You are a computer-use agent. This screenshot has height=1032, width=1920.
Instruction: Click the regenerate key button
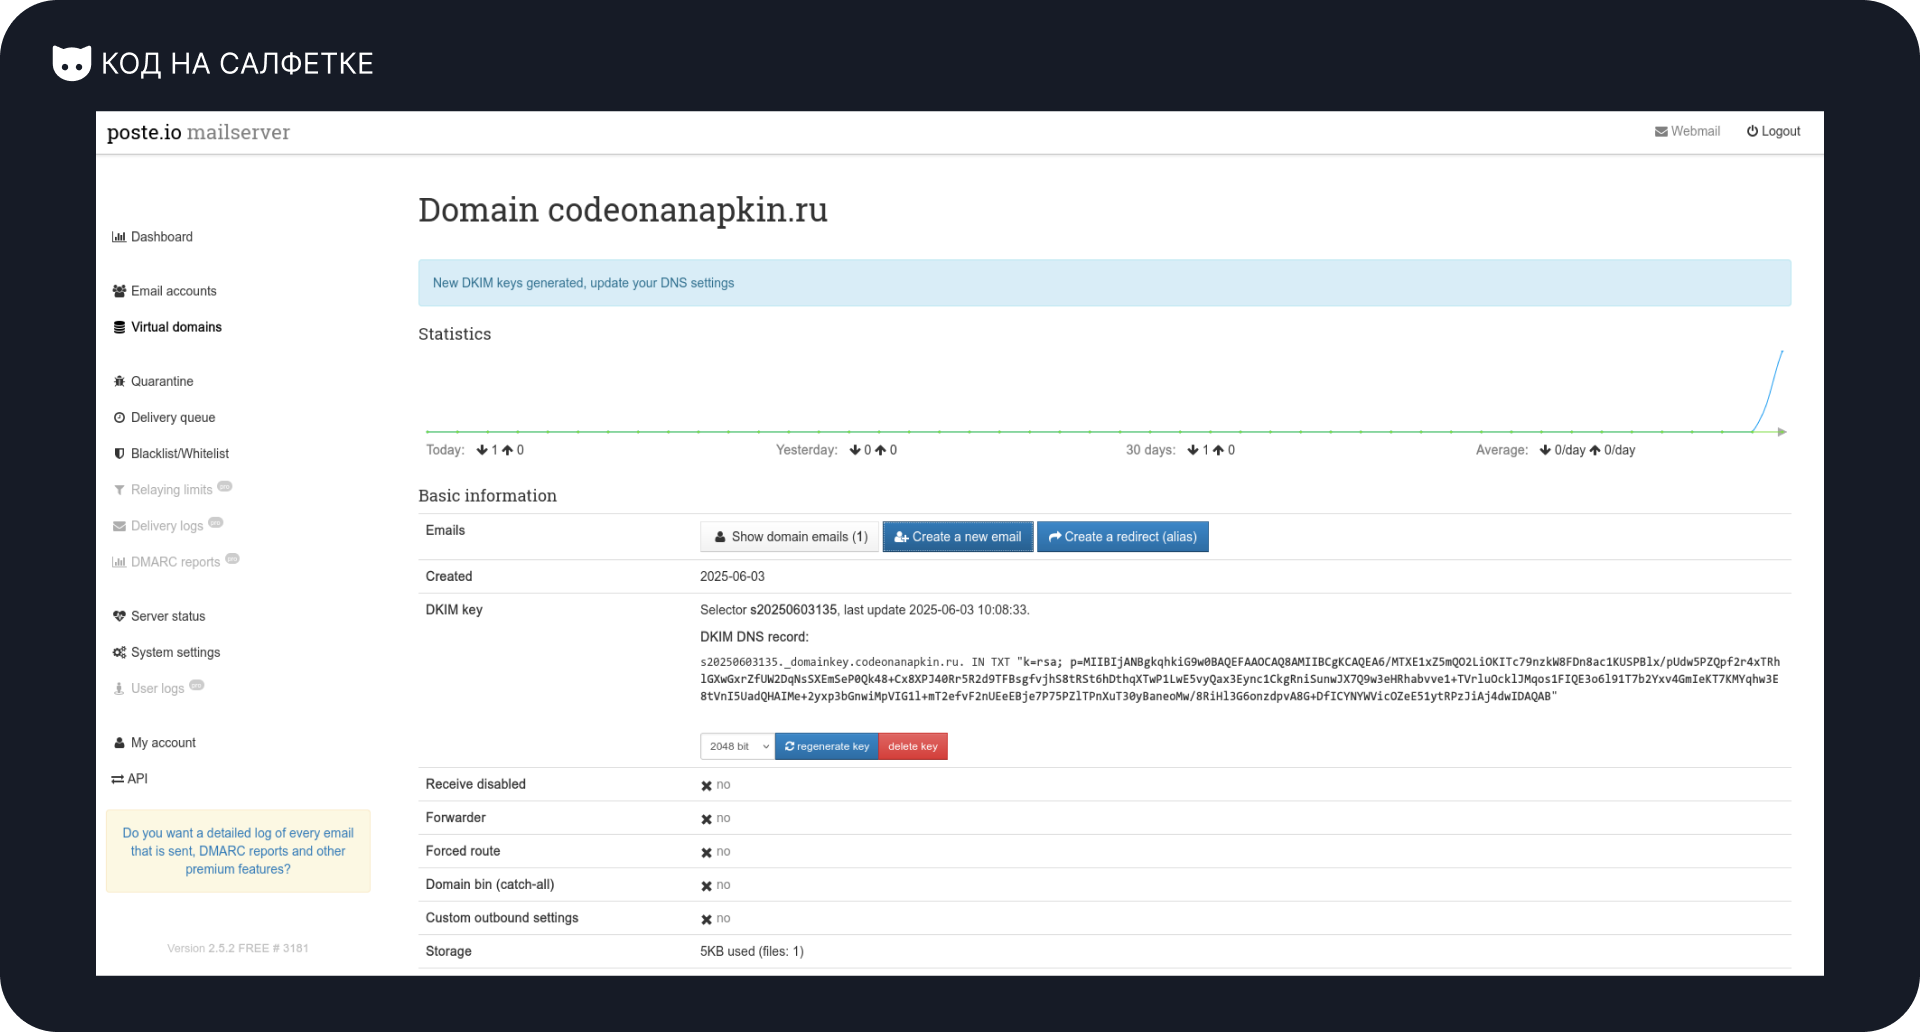(827, 746)
